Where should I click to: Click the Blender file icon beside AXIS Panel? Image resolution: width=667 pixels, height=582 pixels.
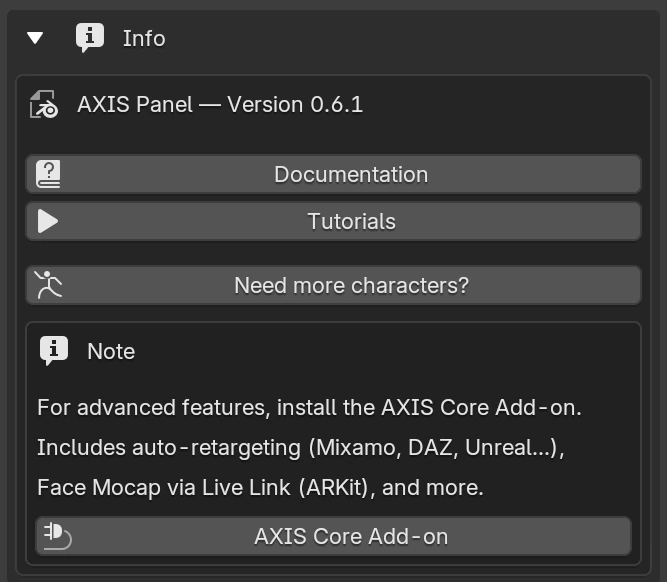click(44, 104)
